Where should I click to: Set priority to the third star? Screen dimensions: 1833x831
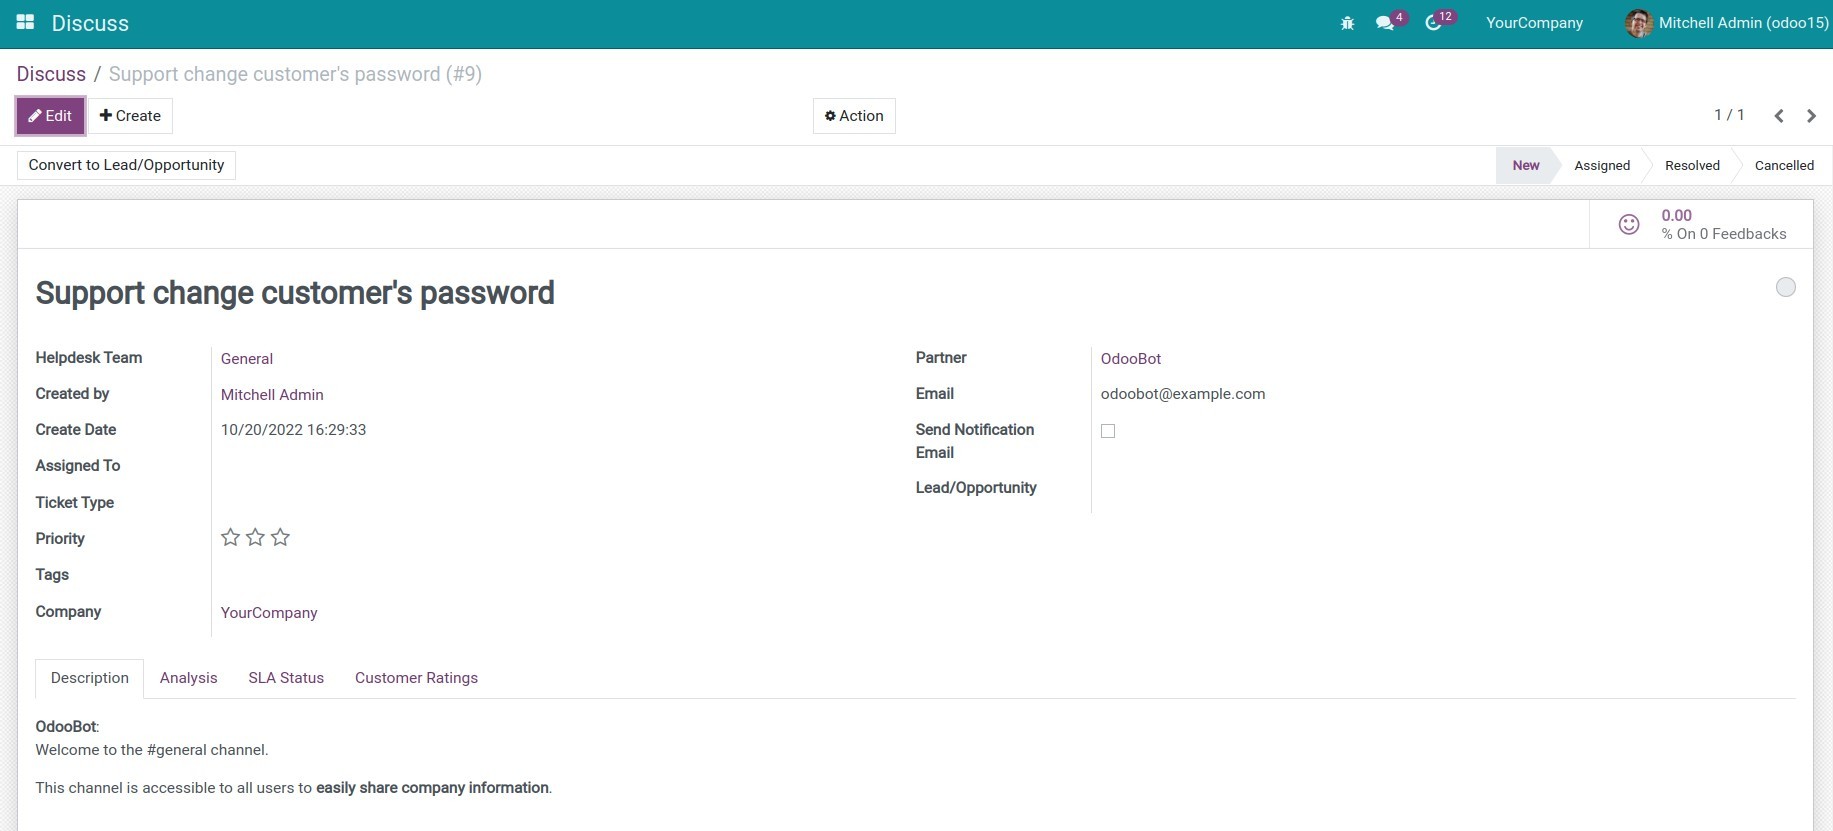(x=280, y=538)
